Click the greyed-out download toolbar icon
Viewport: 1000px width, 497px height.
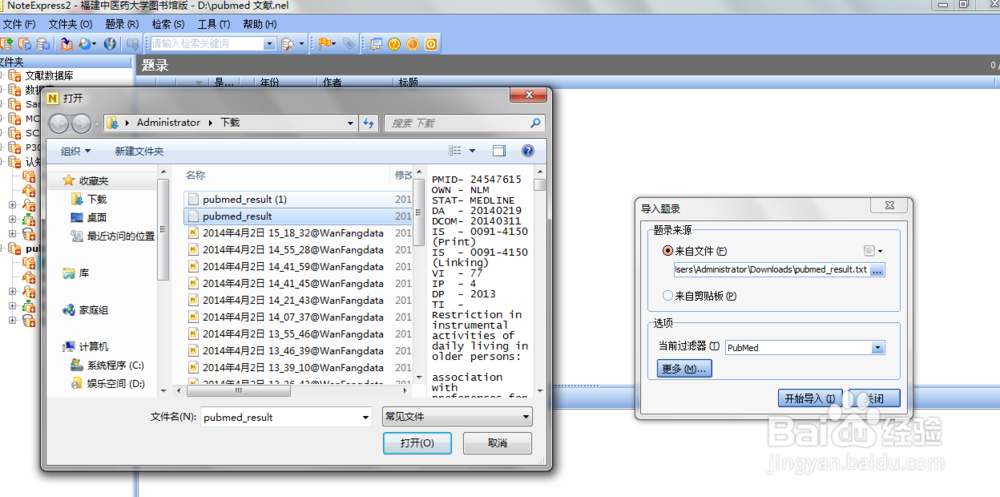[132, 44]
